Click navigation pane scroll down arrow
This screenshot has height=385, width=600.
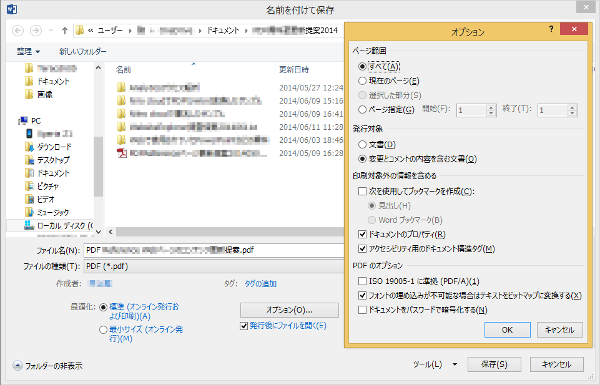[98, 232]
